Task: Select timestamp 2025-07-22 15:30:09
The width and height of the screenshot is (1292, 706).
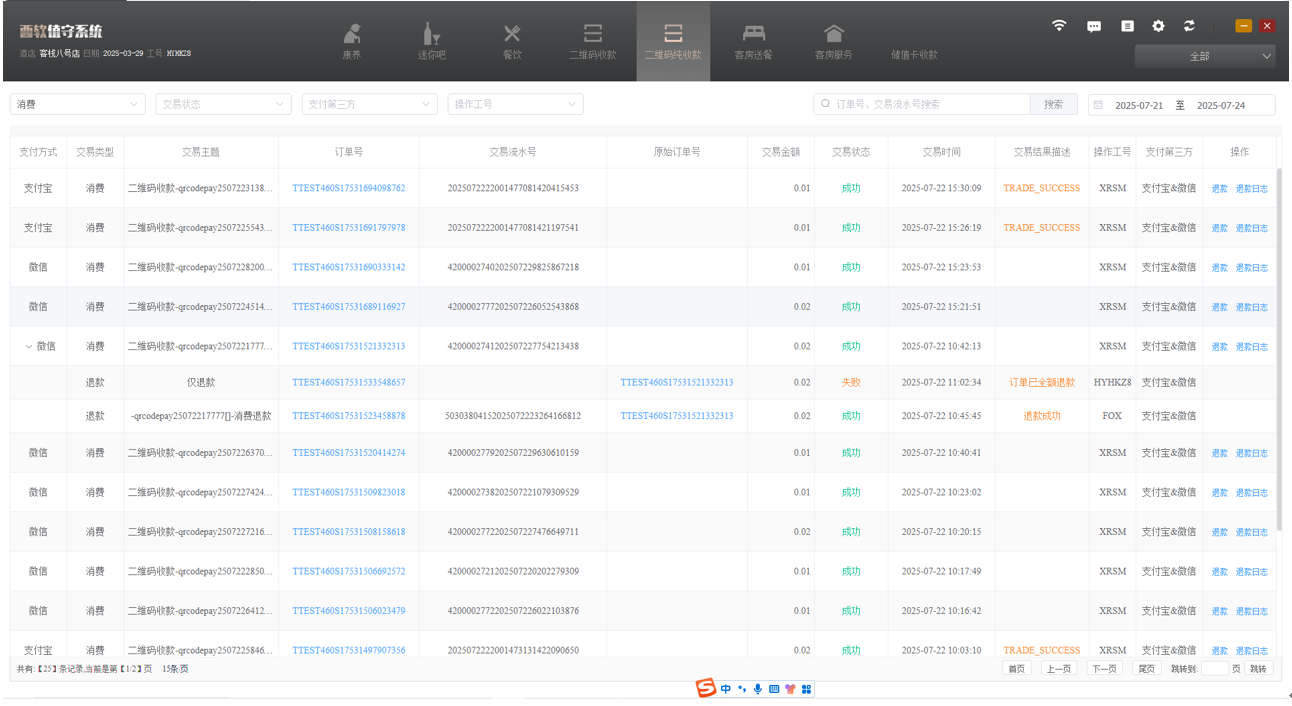Action: (941, 188)
